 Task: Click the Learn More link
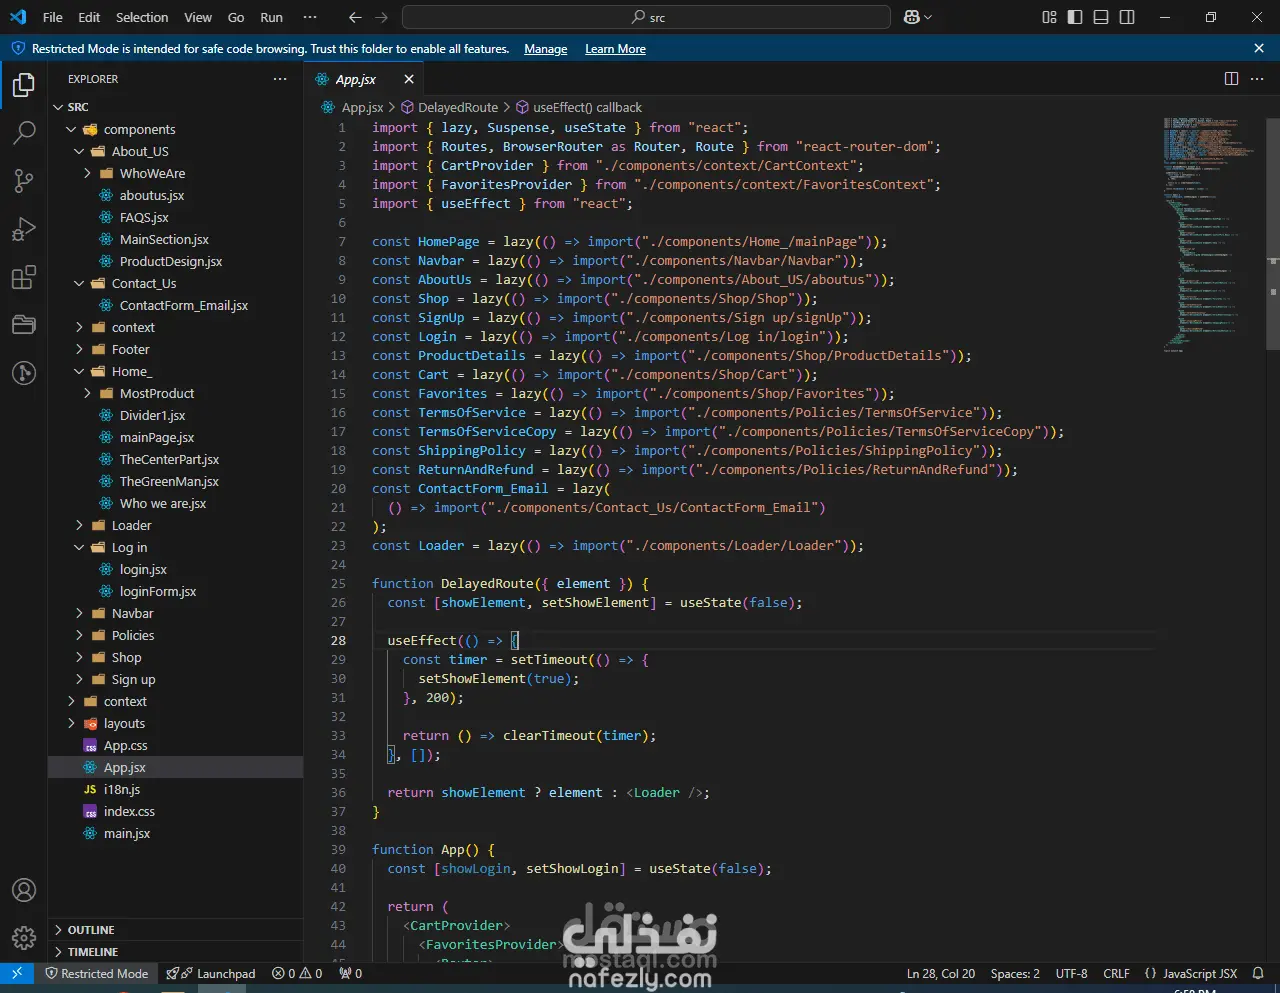[615, 49]
